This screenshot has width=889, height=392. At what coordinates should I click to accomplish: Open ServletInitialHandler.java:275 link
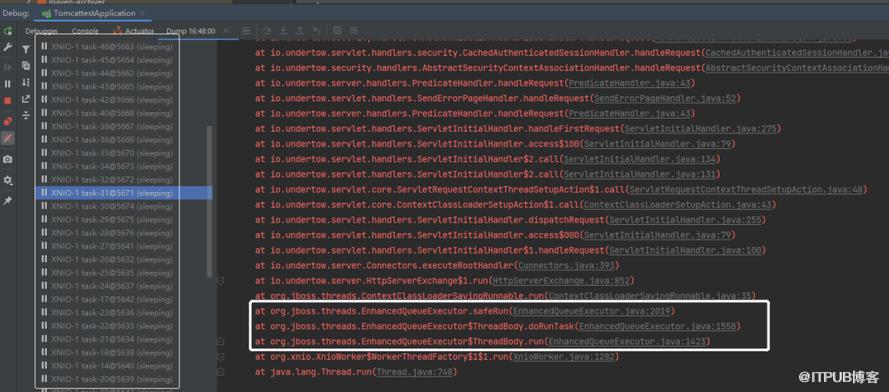tap(700, 129)
